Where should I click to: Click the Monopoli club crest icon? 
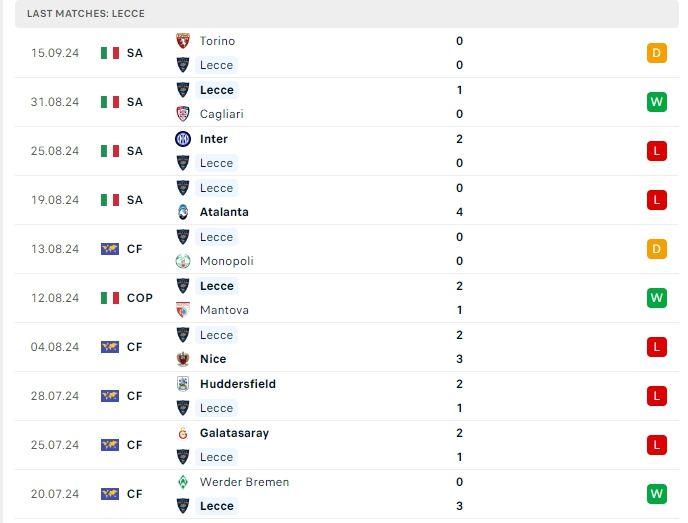pyautogui.click(x=183, y=261)
